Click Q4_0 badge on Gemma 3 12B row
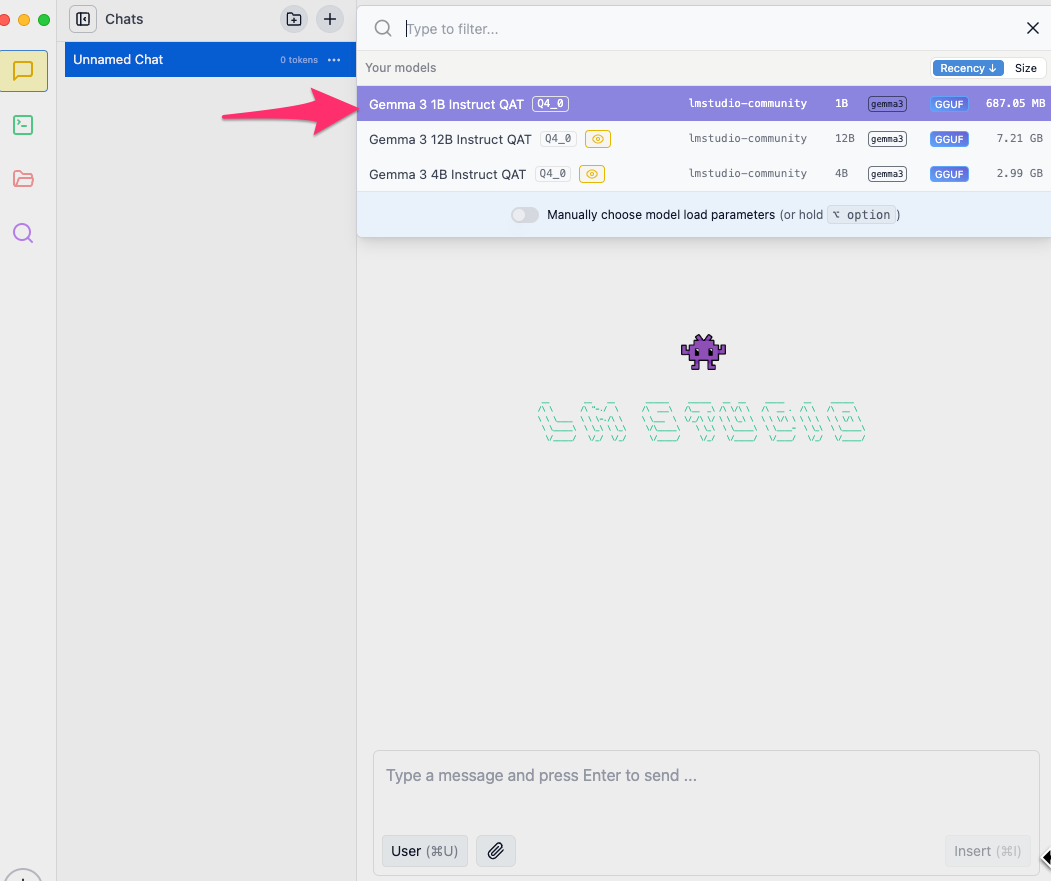 coord(558,139)
